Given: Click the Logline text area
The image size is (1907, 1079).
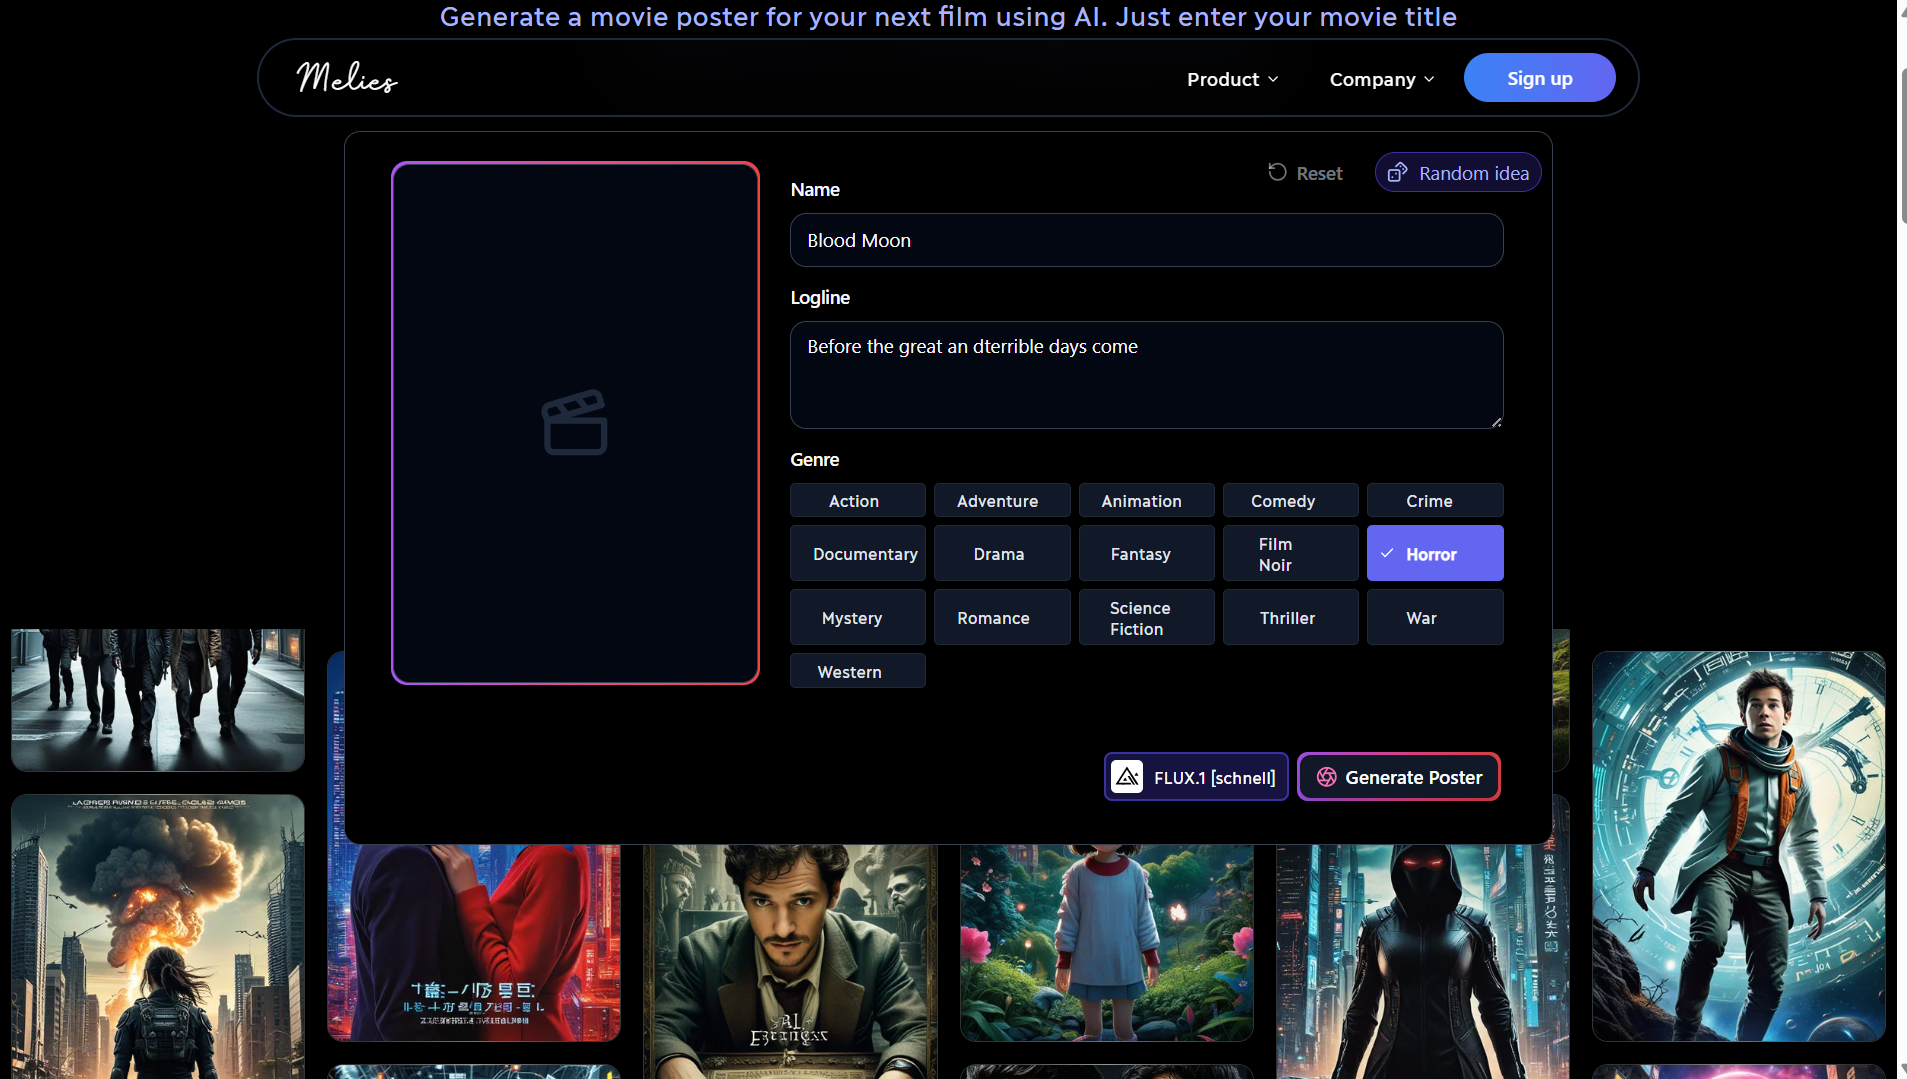Looking at the screenshot, I should point(1146,375).
